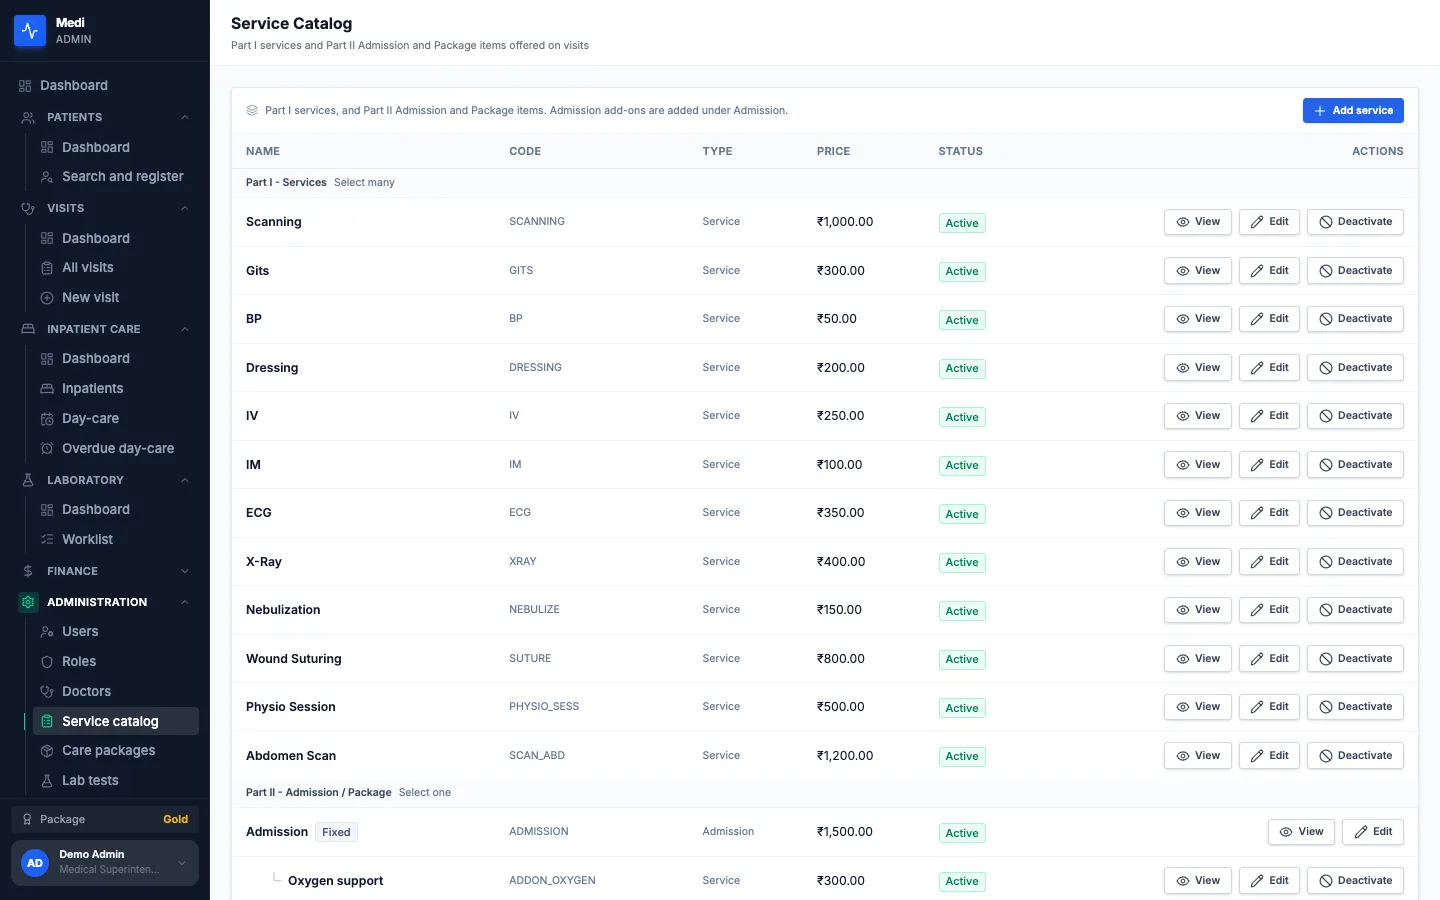This screenshot has height=900, width=1440.
Task: Click the ₹1,200.00 price for Abdomen Scan
Action: [x=845, y=756]
